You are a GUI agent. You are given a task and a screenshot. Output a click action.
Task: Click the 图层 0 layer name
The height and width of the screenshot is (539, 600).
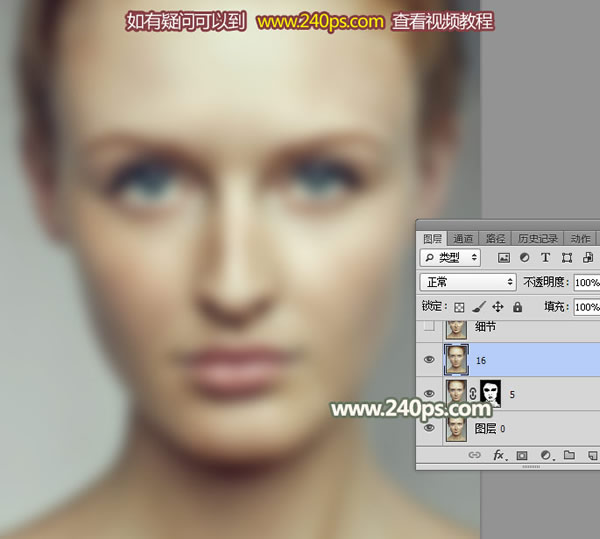click(x=490, y=428)
